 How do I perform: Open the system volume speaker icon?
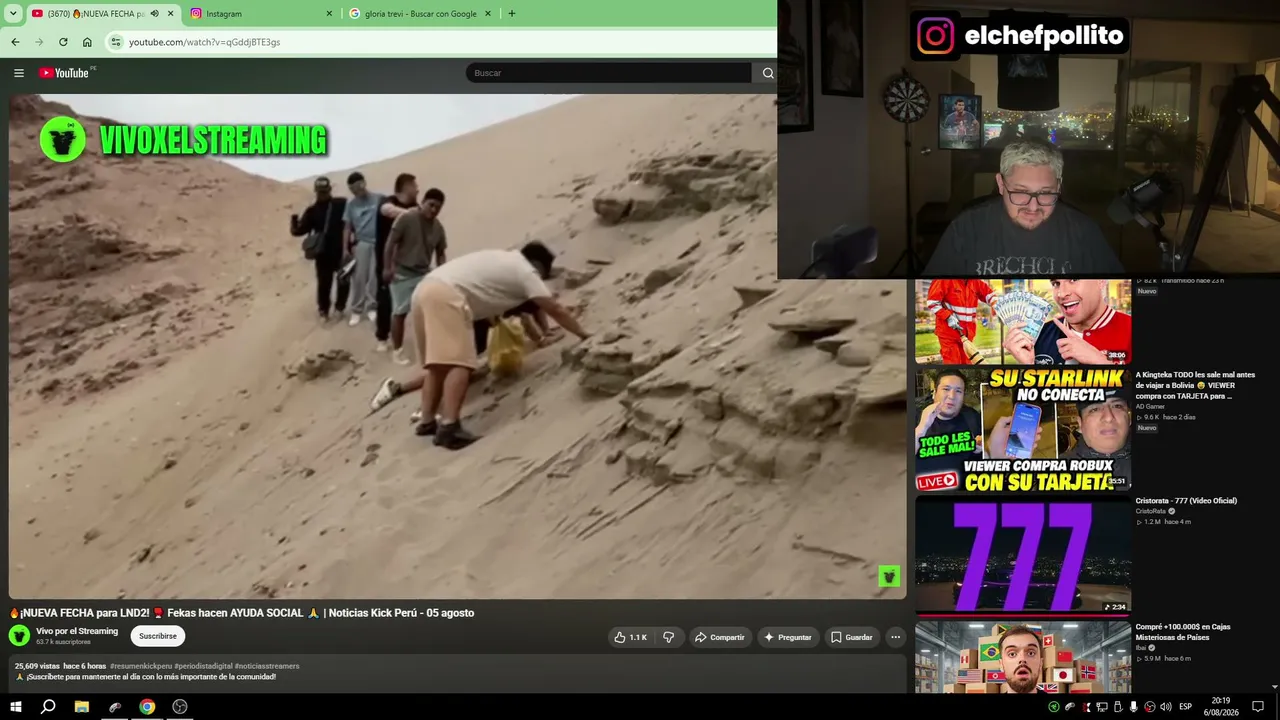point(1166,707)
